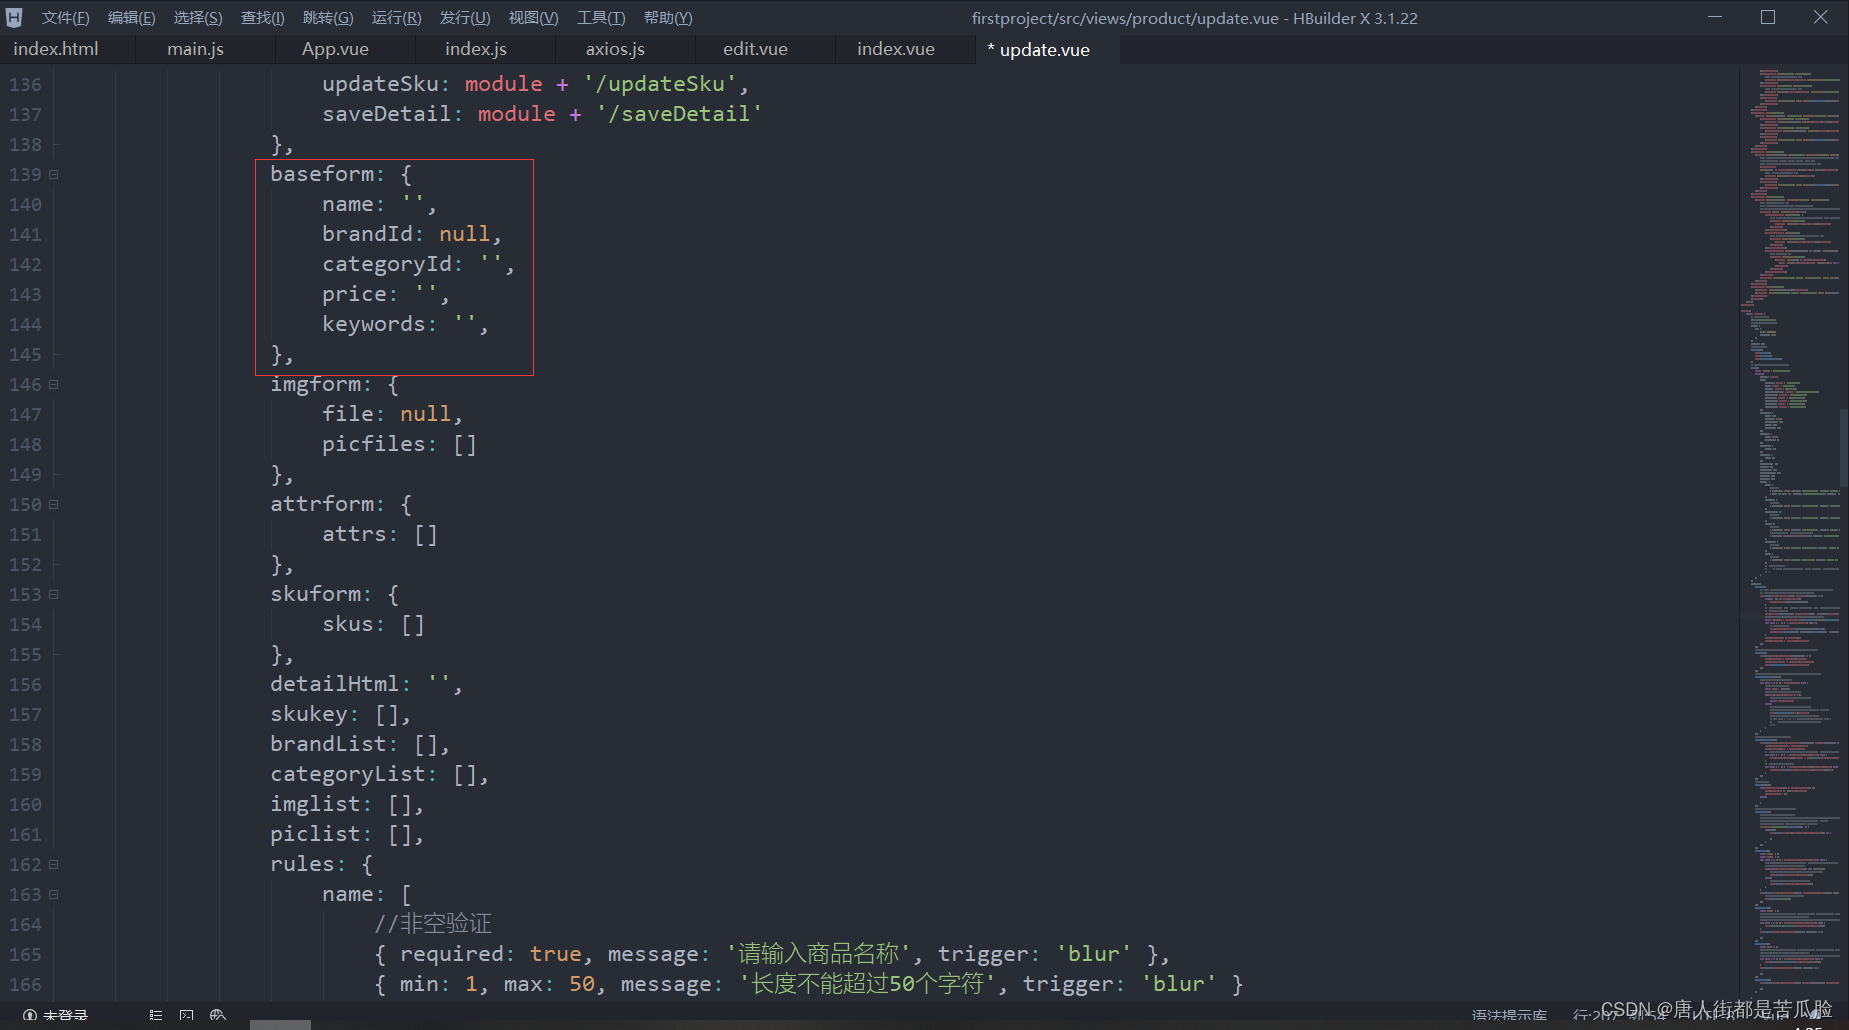The height and width of the screenshot is (1030, 1849).
Task: Collapse the baseform block at line 139
Action: tap(54, 174)
